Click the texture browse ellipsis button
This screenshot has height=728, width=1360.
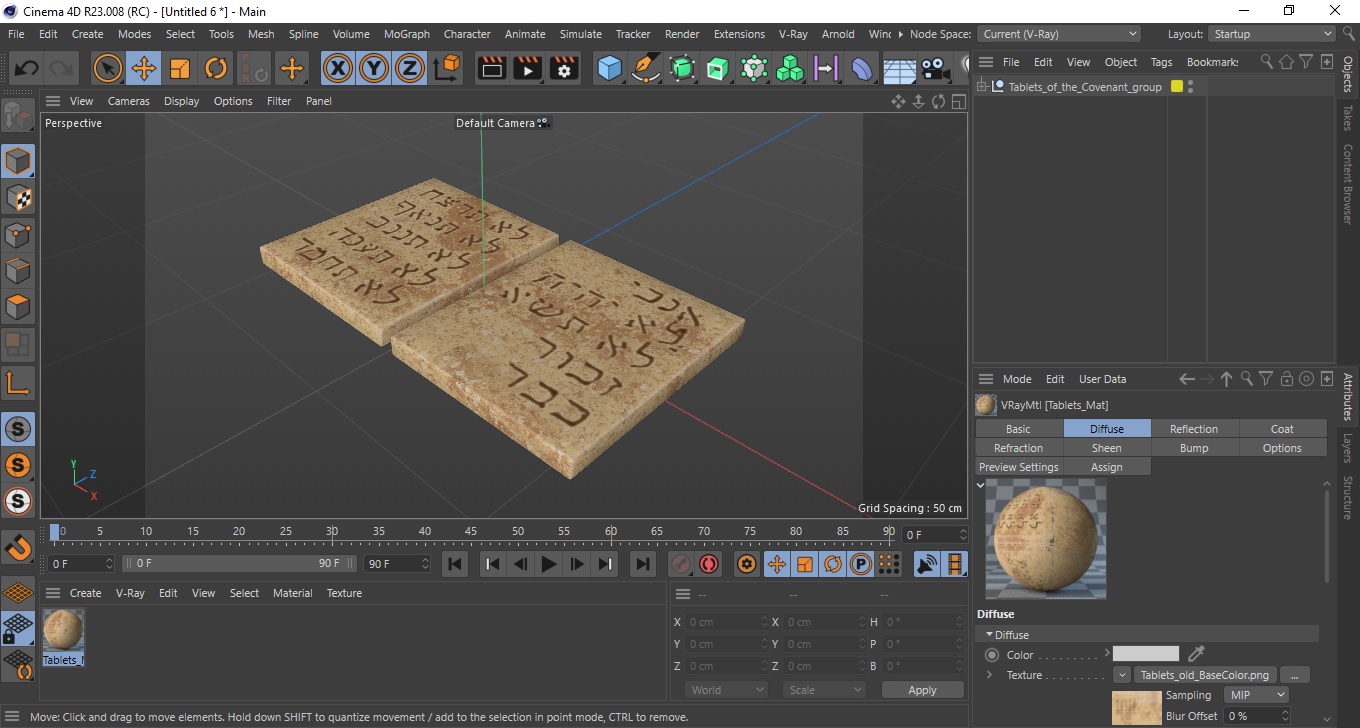[1295, 675]
